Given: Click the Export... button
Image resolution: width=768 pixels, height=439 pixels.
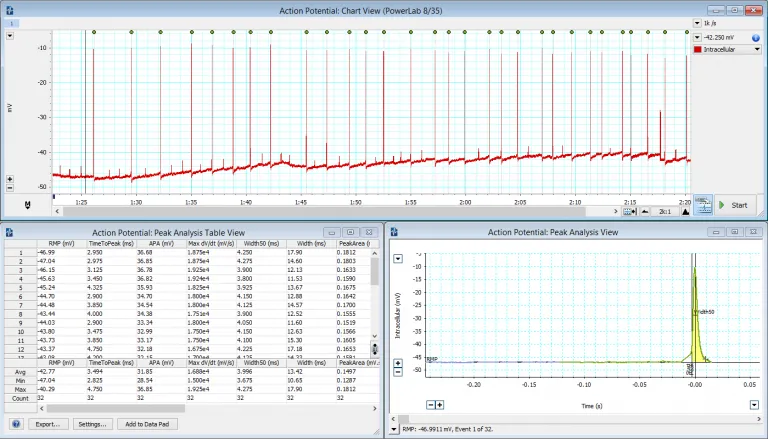Looking at the screenshot, I should (47, 424).
